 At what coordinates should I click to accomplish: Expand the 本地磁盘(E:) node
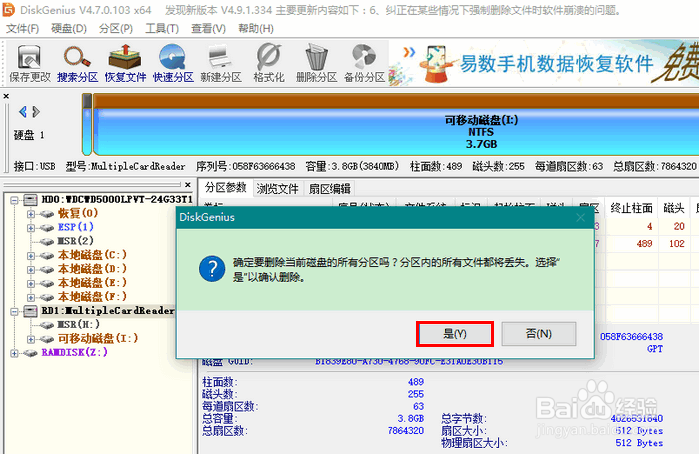pyautogui.click(x=31, y=284)
